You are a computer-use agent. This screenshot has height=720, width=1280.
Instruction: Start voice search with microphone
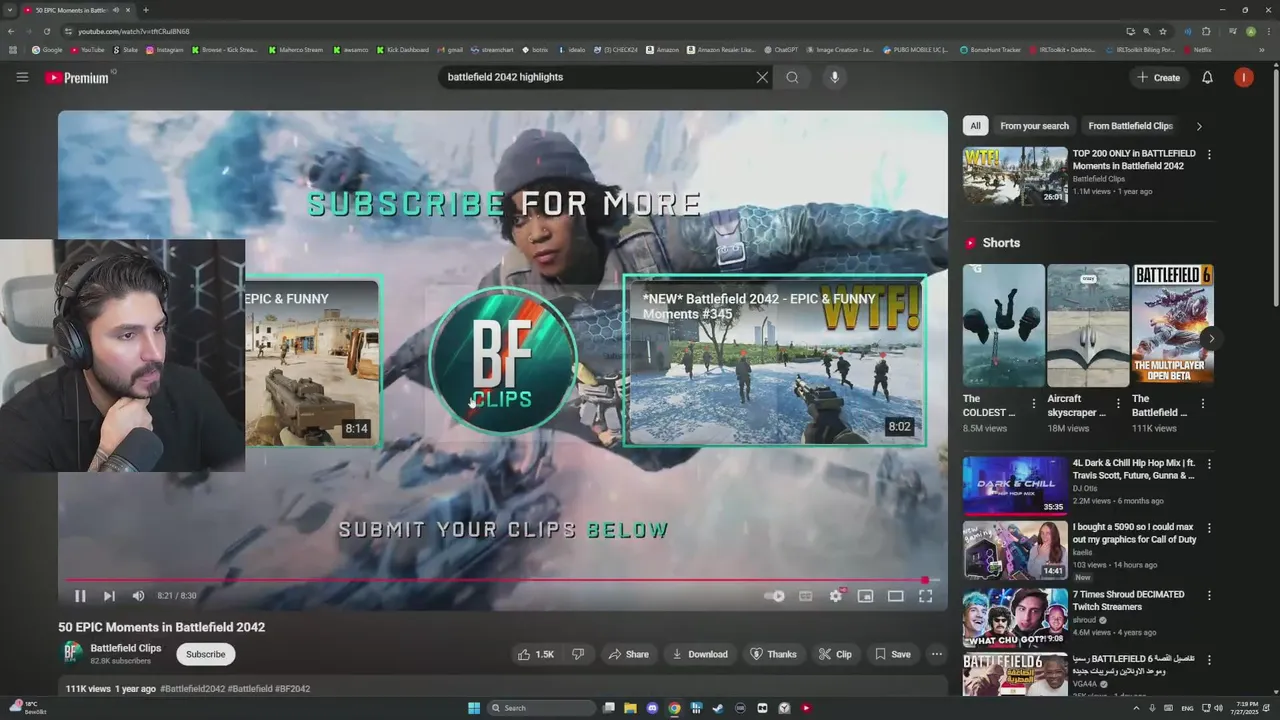(834, 77)
